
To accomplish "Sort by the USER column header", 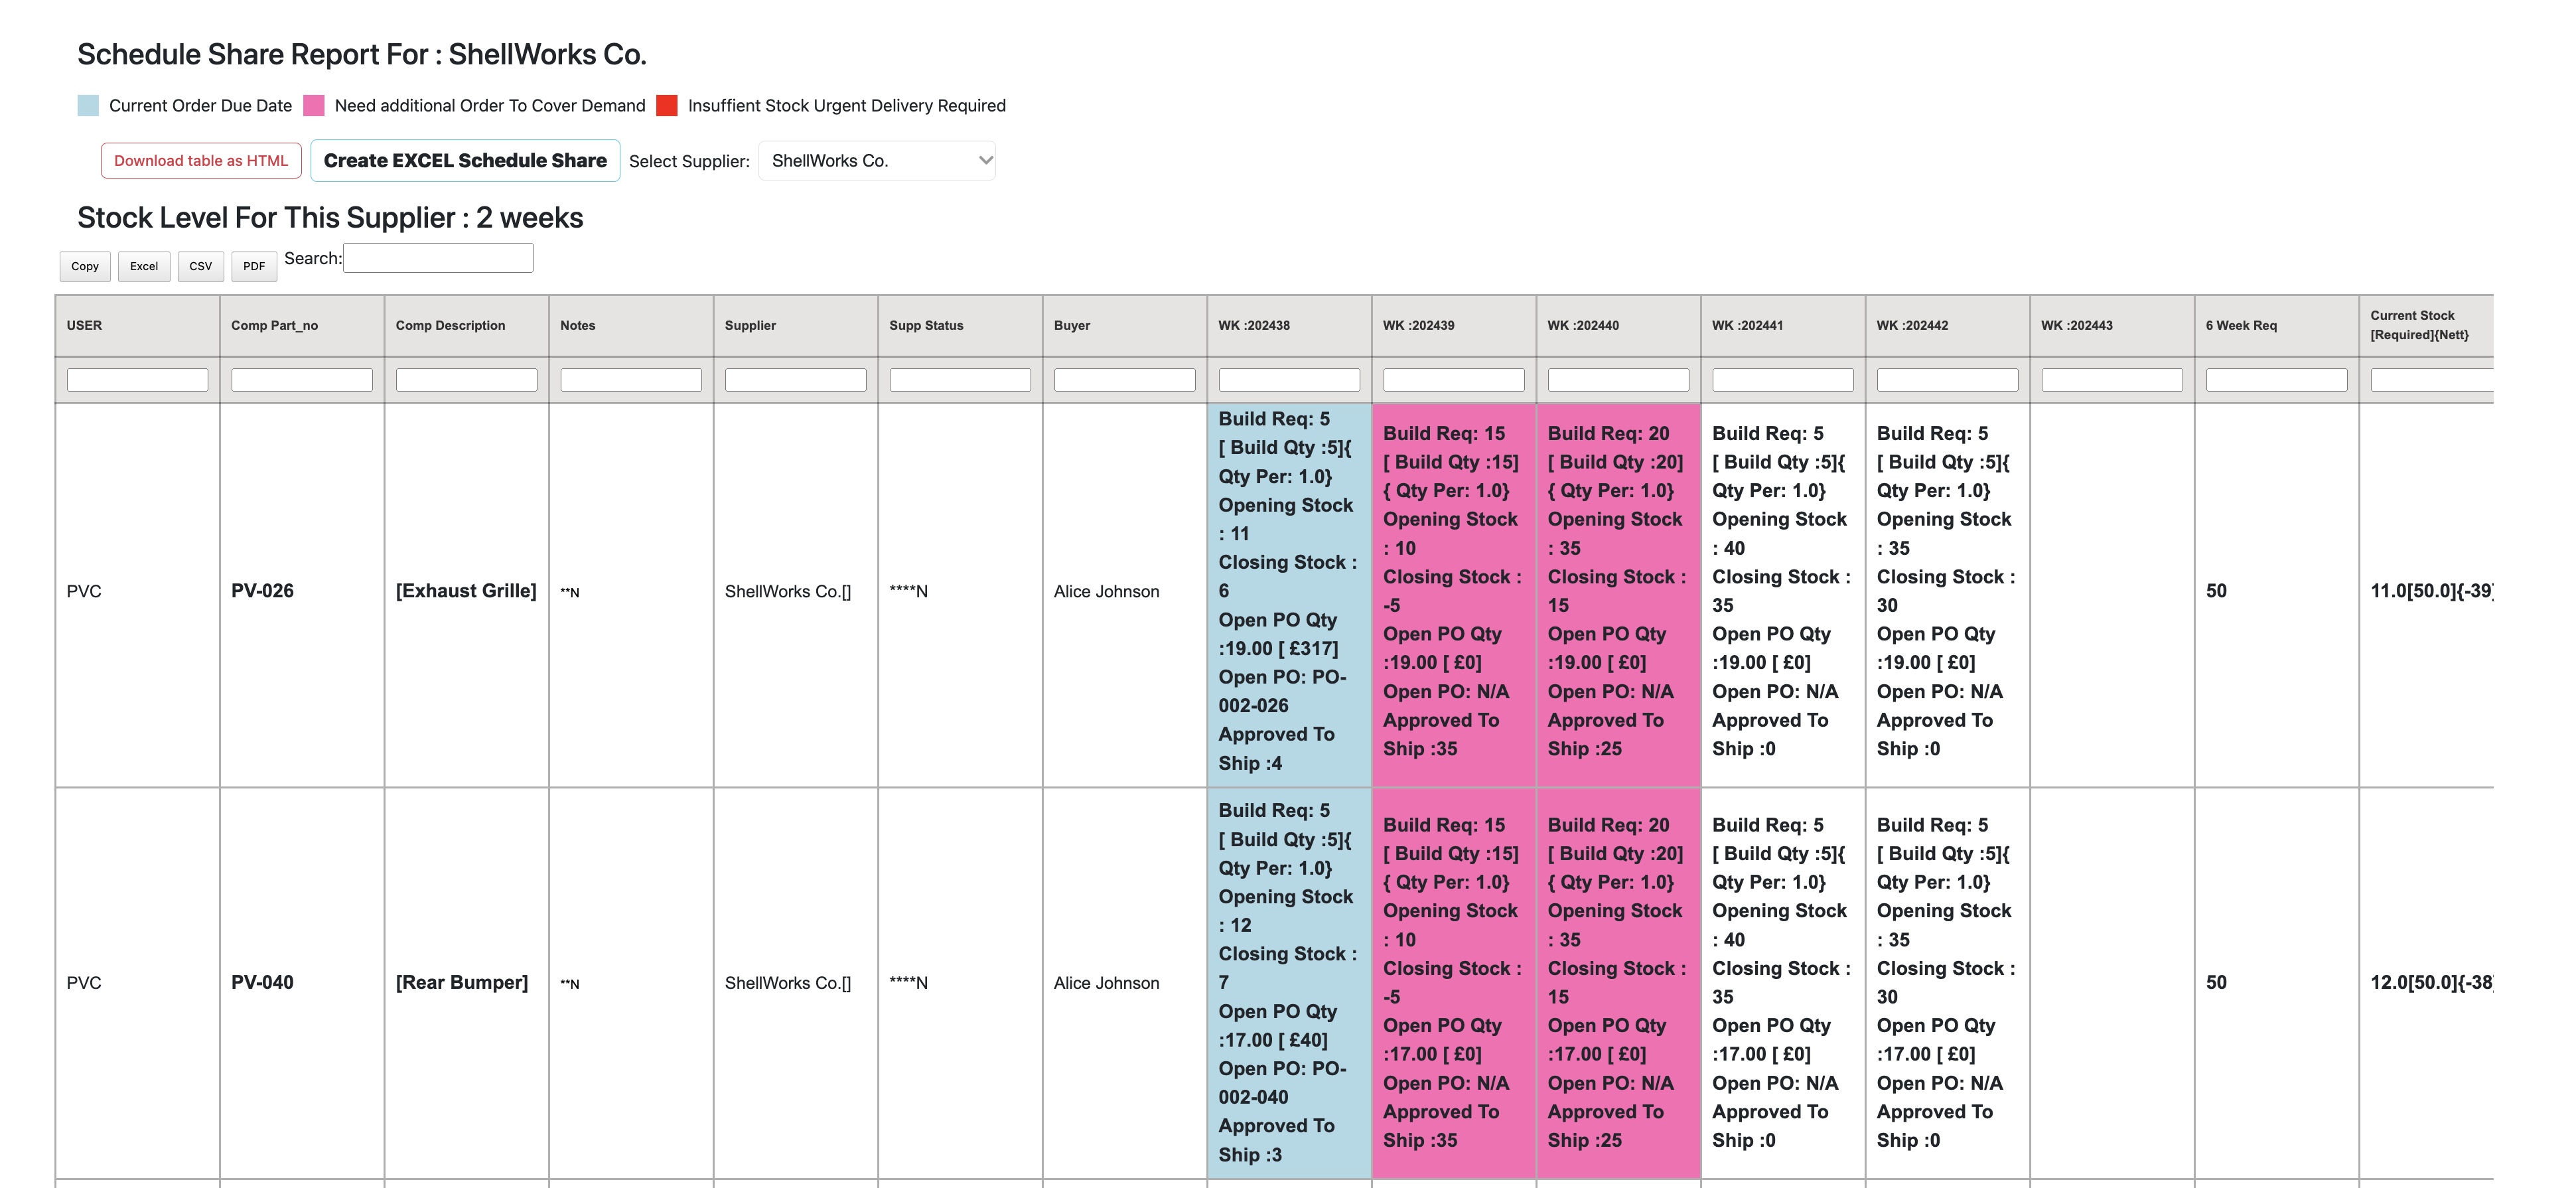I will tap(85, 326).
